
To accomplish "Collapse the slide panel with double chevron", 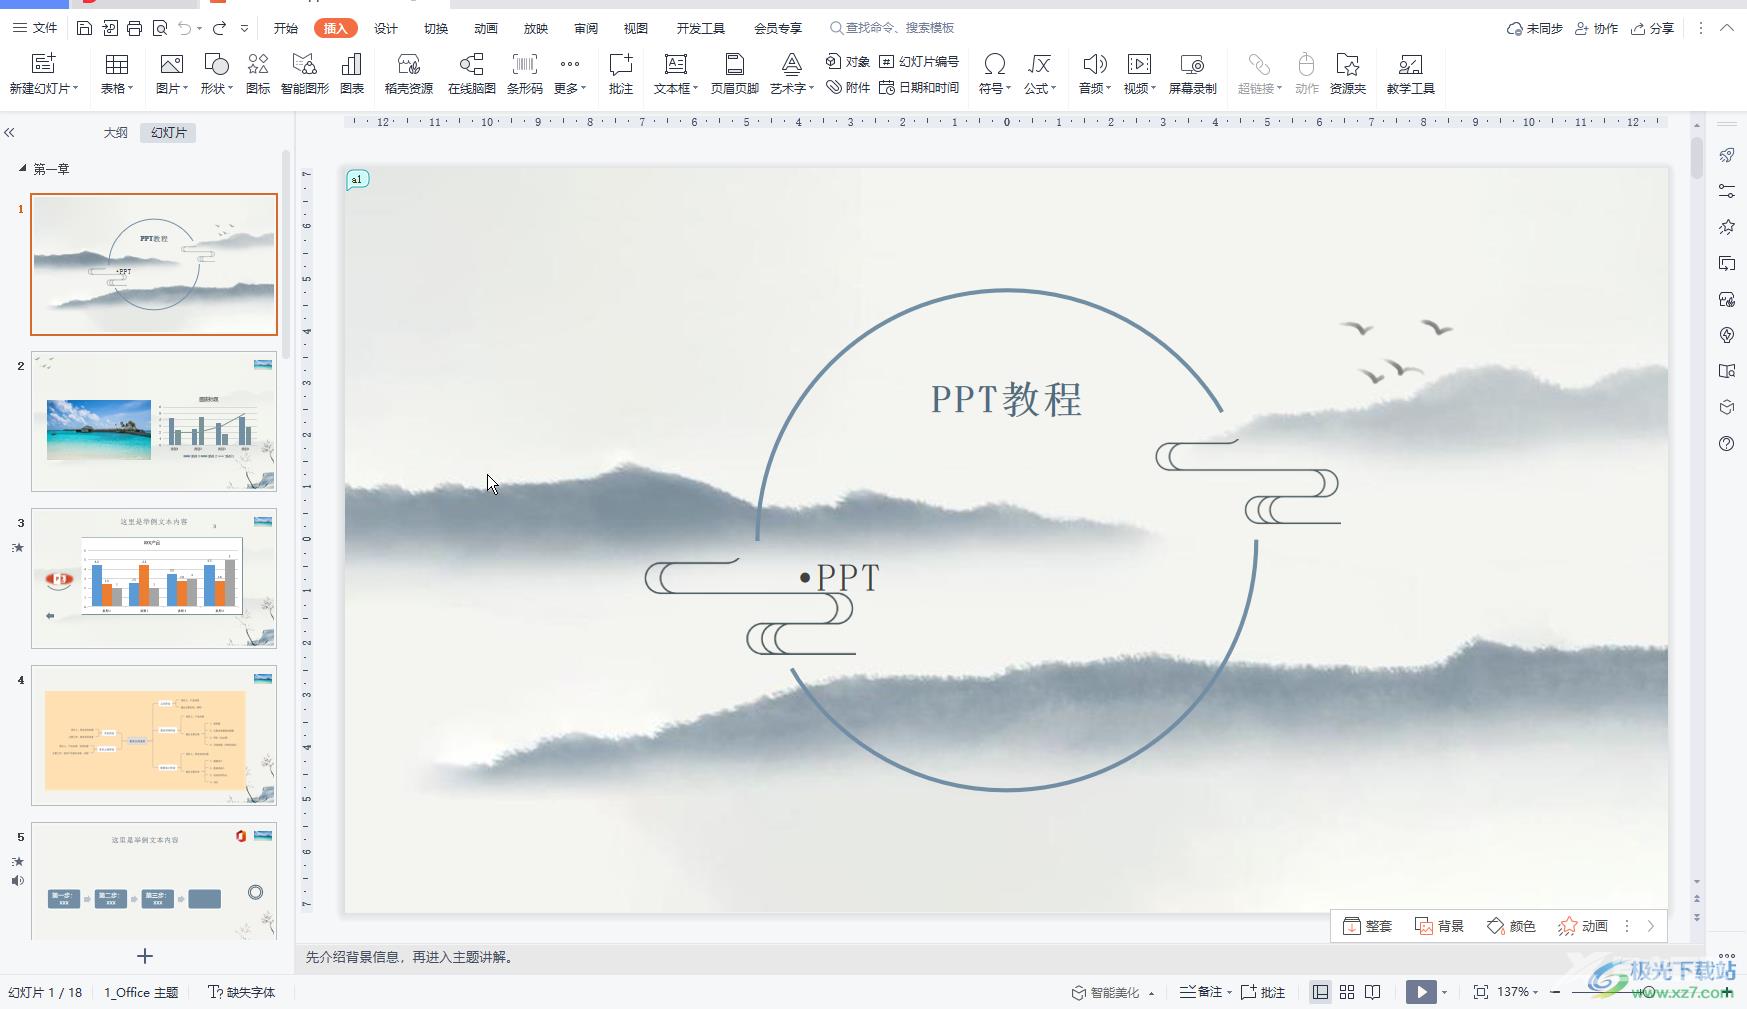I will pyautogui.click(x=10, y=132).
